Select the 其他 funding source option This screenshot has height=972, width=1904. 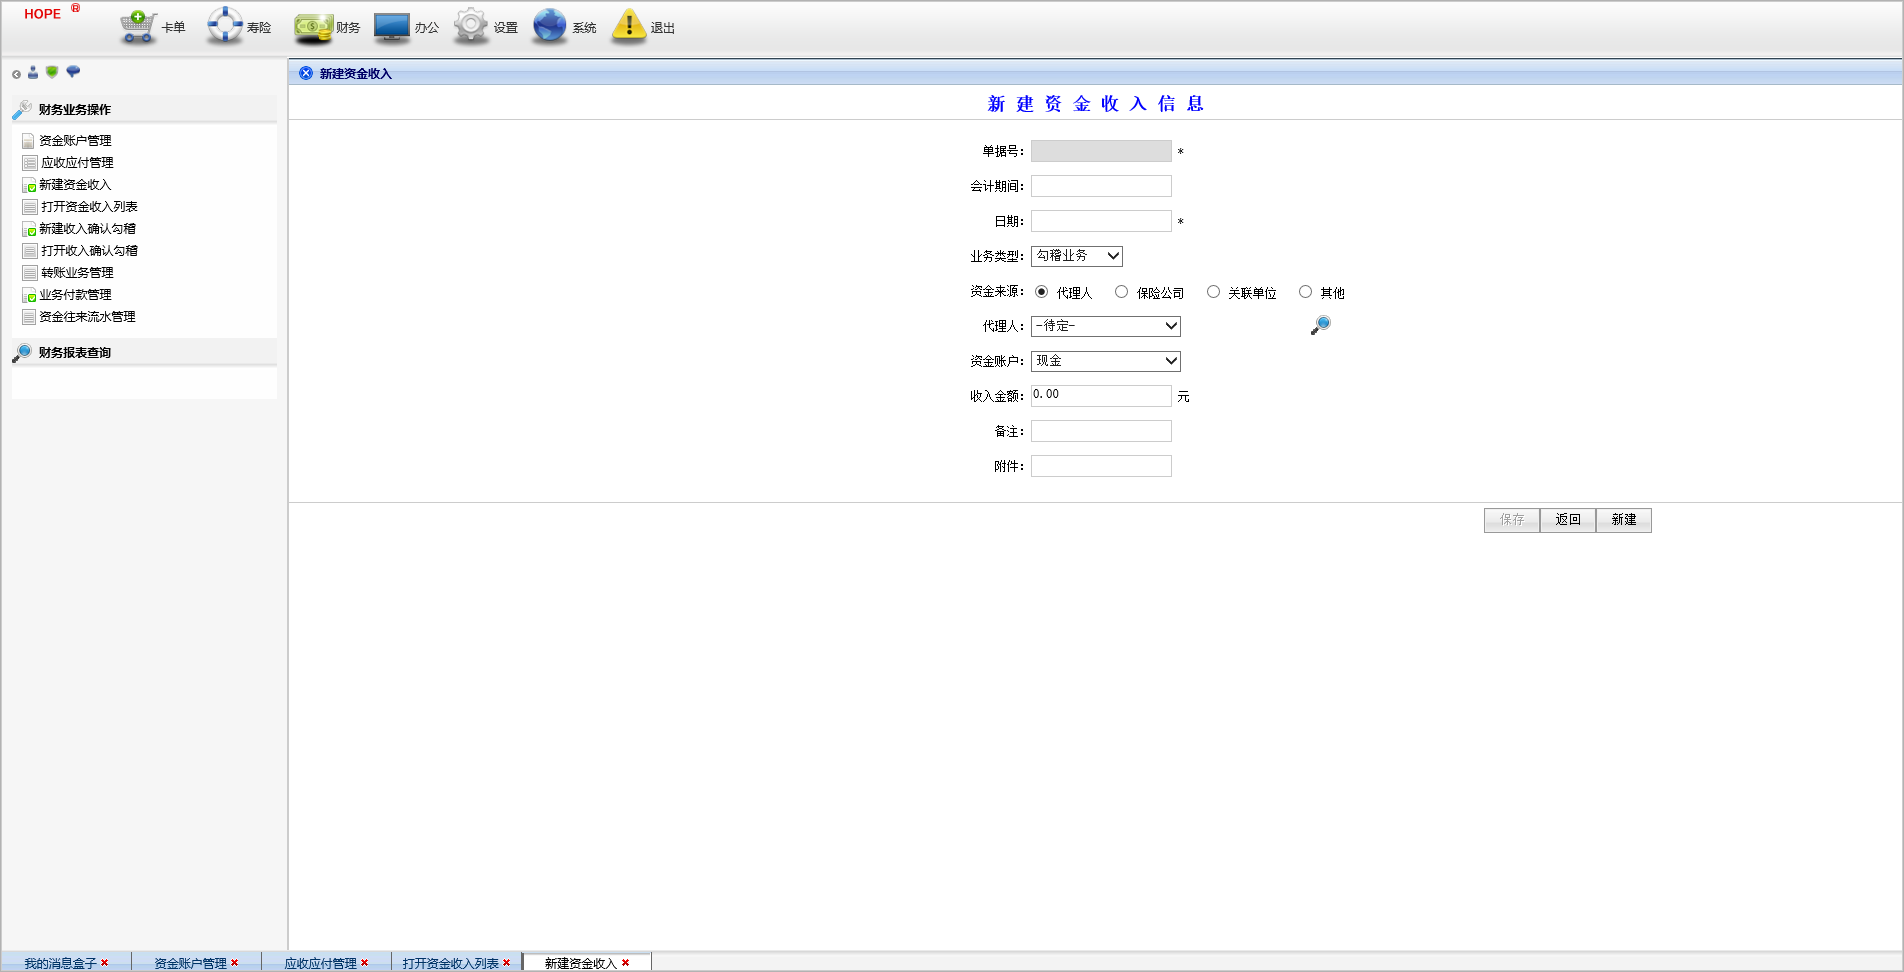[1305, 292]
